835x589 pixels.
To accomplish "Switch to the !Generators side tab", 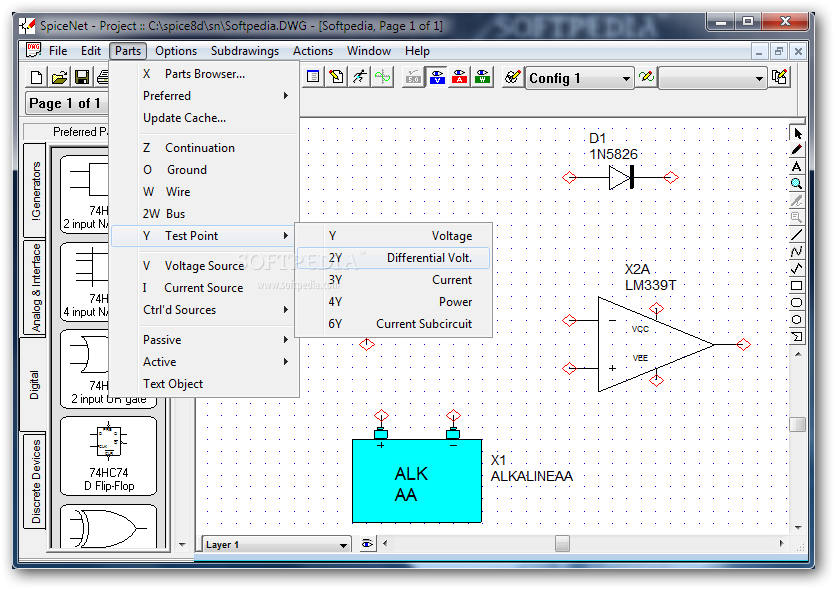I will [35, 190].
